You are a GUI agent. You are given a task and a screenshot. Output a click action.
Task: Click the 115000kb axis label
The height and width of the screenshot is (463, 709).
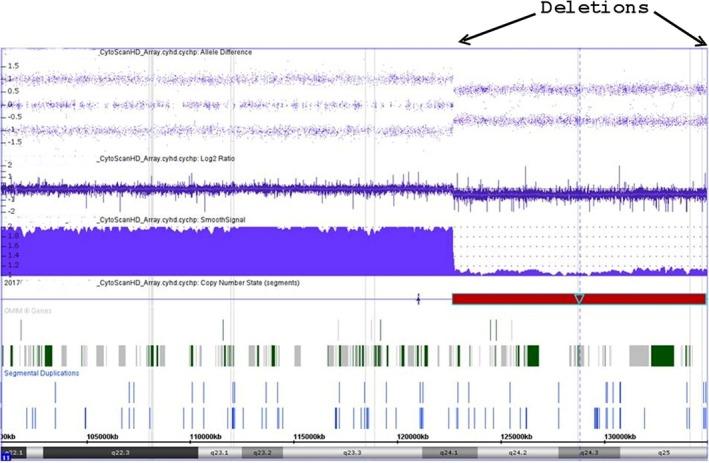point(309,437)
